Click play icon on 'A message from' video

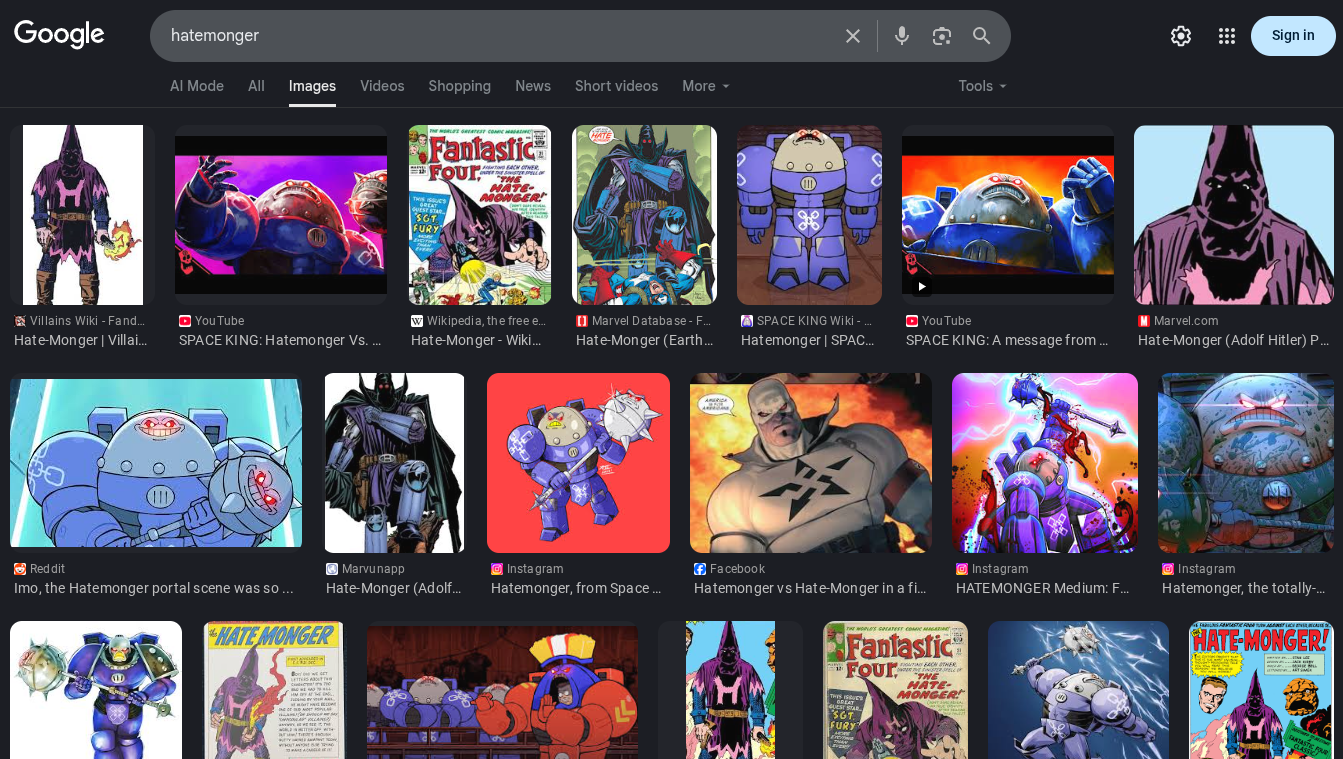tap(922, 287)
